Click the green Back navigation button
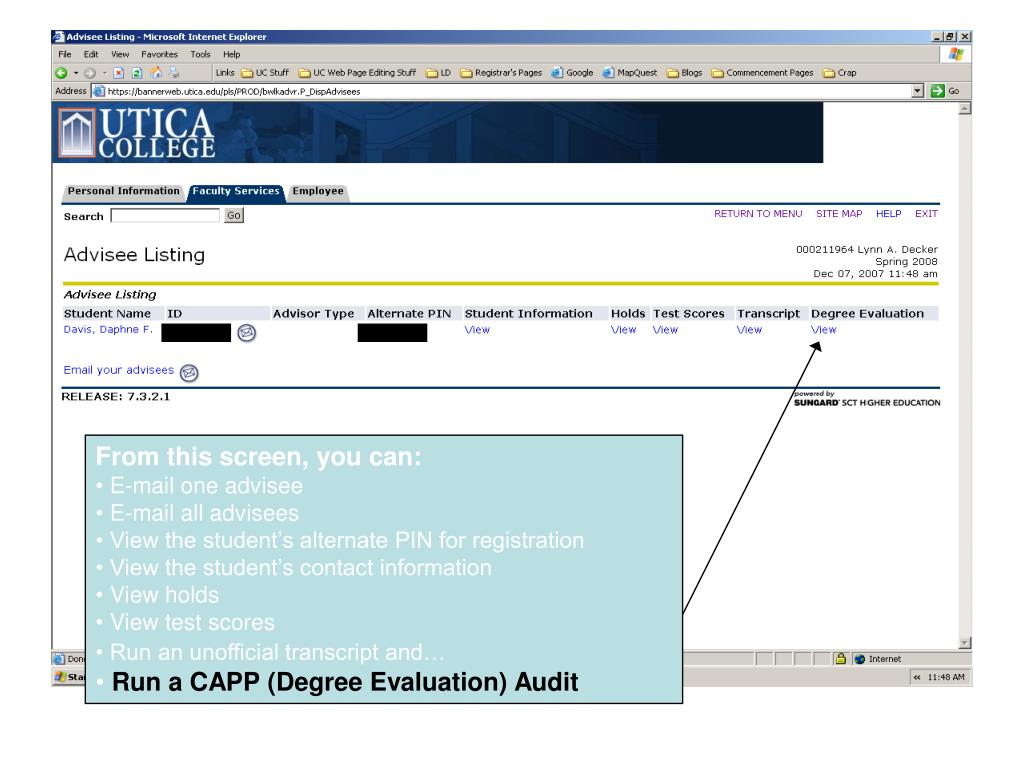The image size is (1024, 768). coord(61,73)
